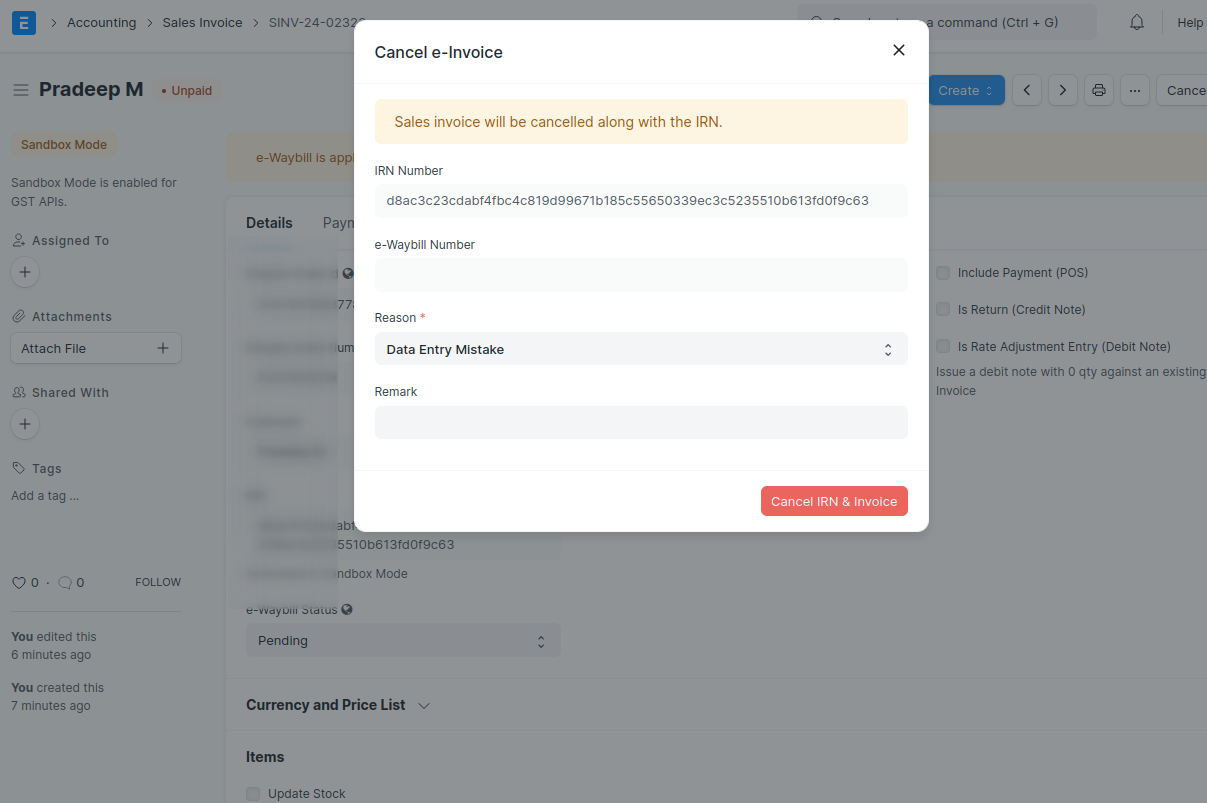Image resolution: width=1207 pixels, height=803 pixels.
Task: Click Cancel IRN & Invoice button
Action: pos(833,501)
